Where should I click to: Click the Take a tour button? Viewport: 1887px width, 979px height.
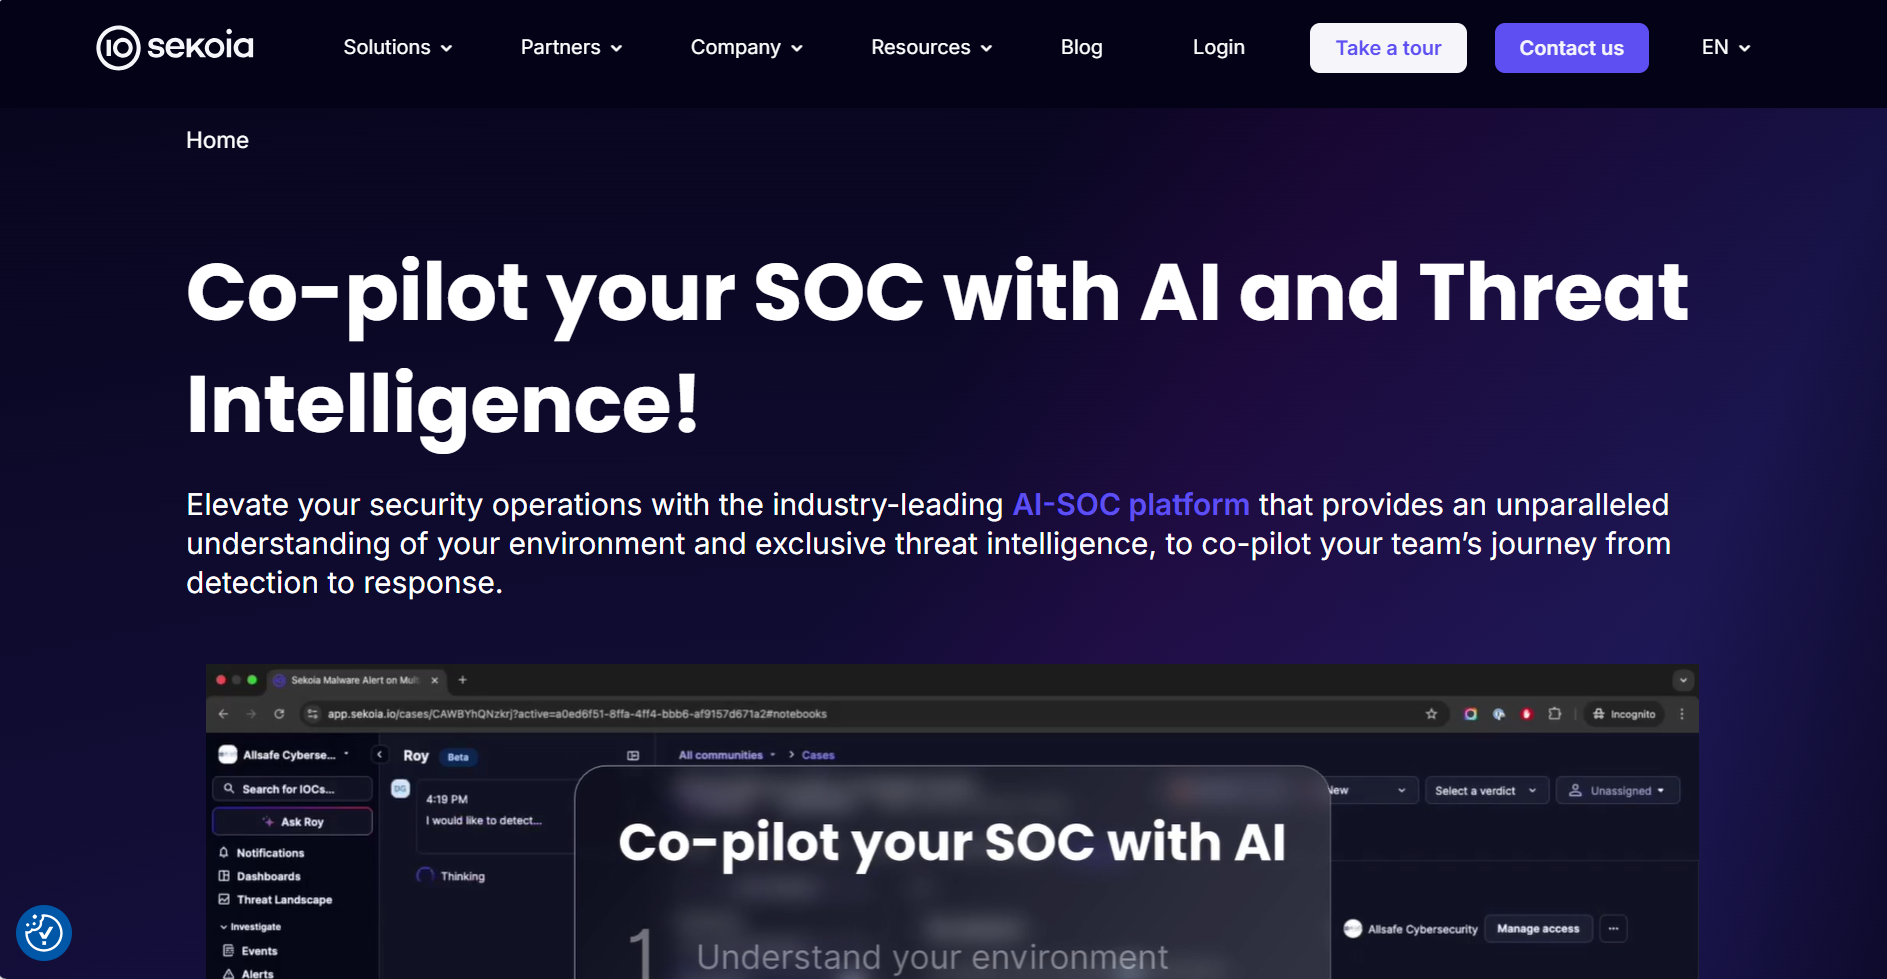click(1388, 48)
